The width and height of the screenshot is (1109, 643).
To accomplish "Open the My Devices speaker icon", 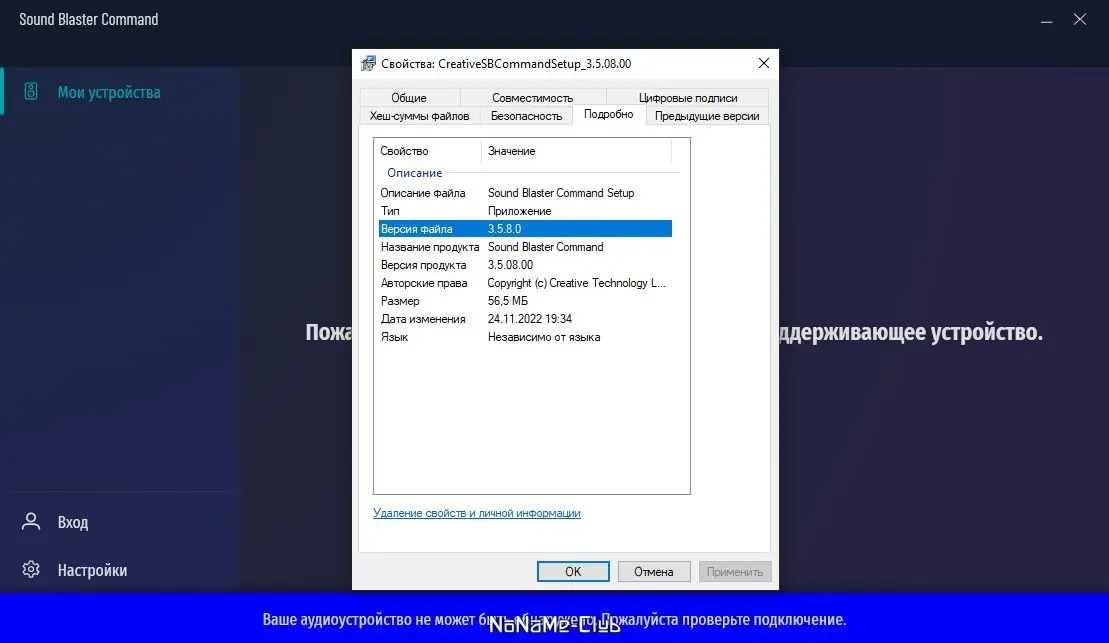I will 30,91.
